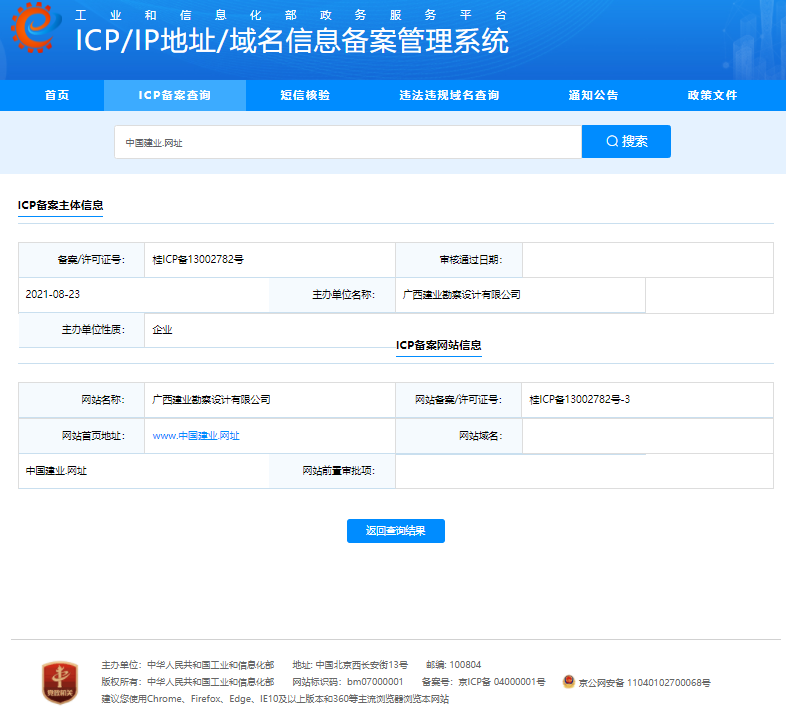This screenshot has width=786, height=715.
Task: Click the 返回查询结果 button
Action: 396,530
